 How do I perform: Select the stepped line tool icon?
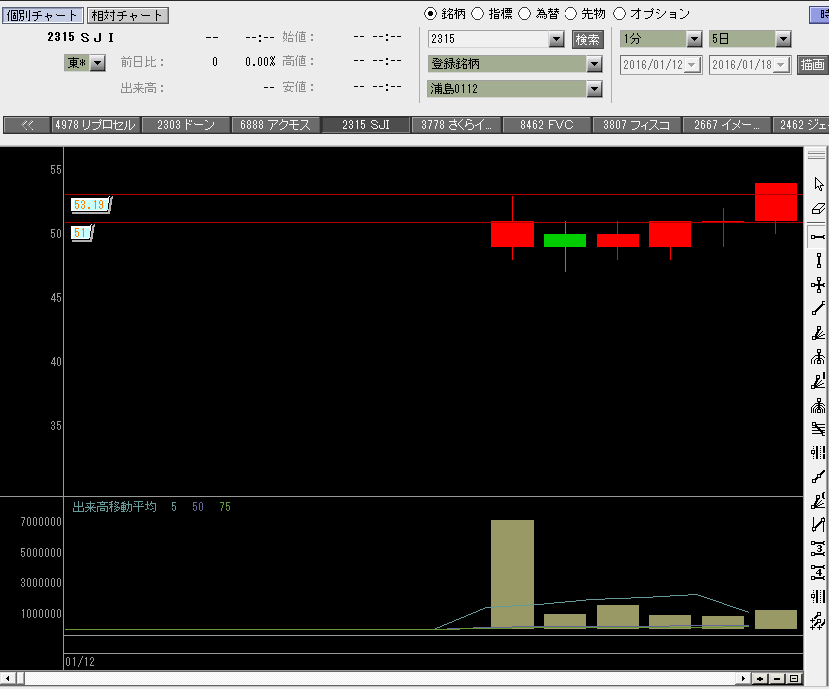(818, 476)
